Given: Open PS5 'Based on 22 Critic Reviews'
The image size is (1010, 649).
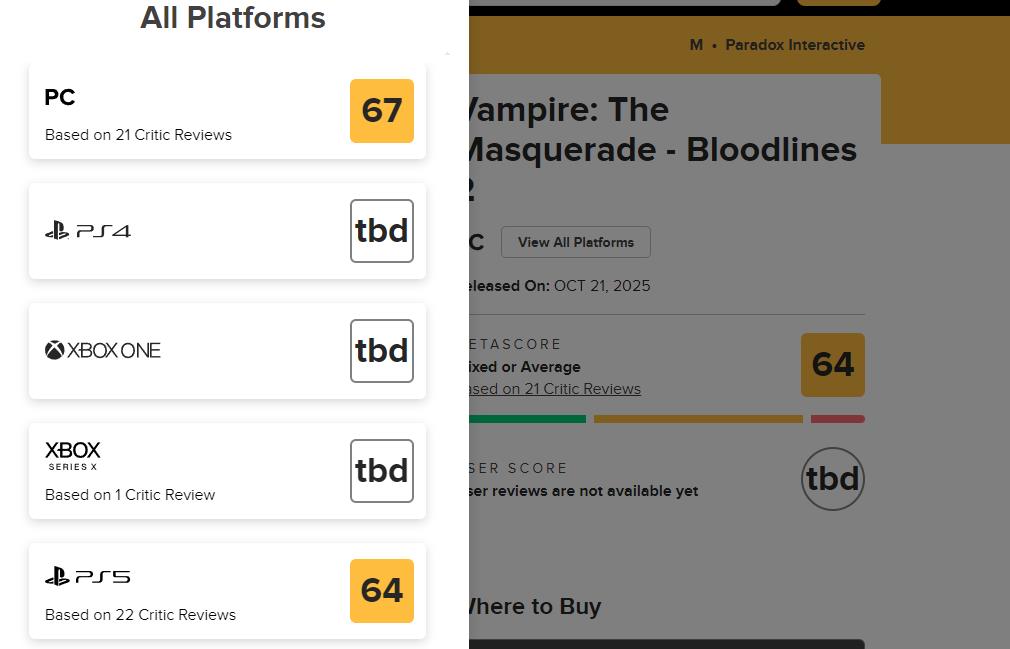Looking at the screenshot, I should coord(140,615).
